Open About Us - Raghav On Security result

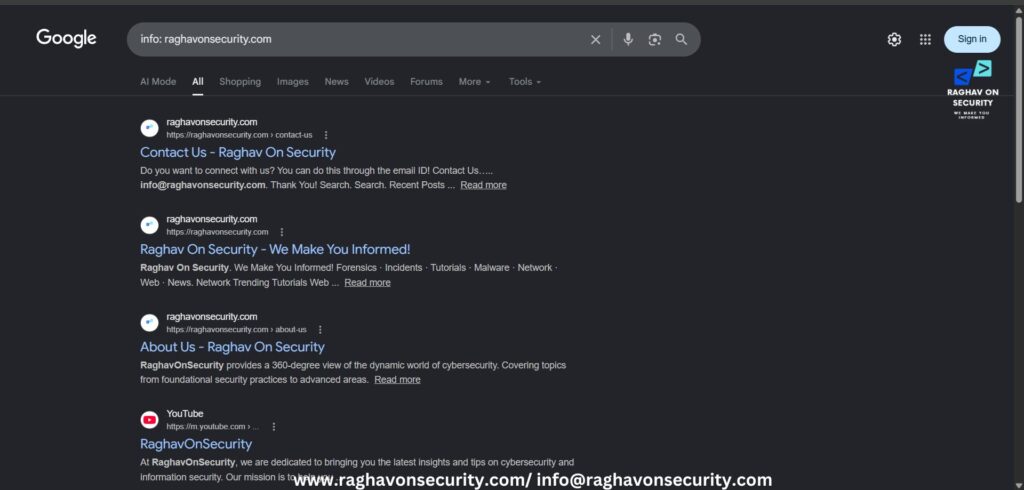pos(232,347)
